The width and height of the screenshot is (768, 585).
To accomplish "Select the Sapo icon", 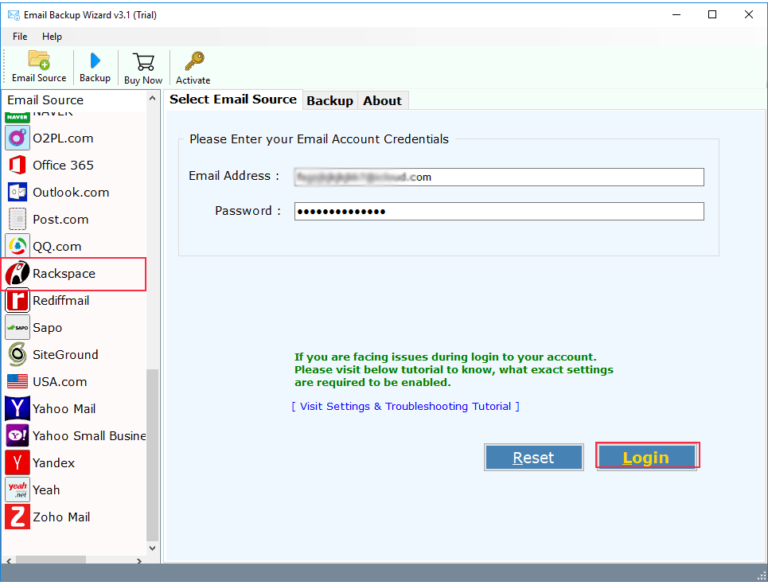I will (x=17, y=327).
